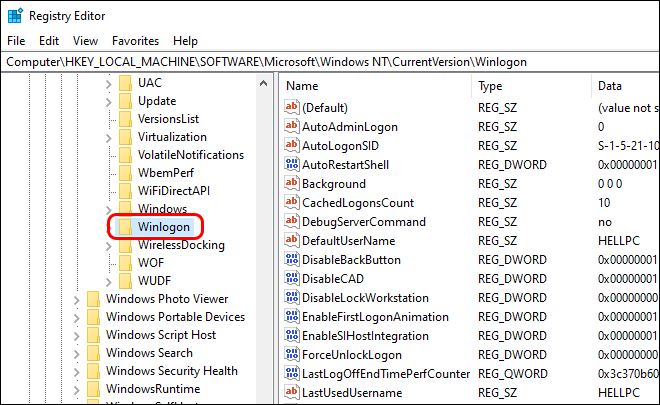
Task: Expand the Virtualization key
Action: (x=109, y=138)
